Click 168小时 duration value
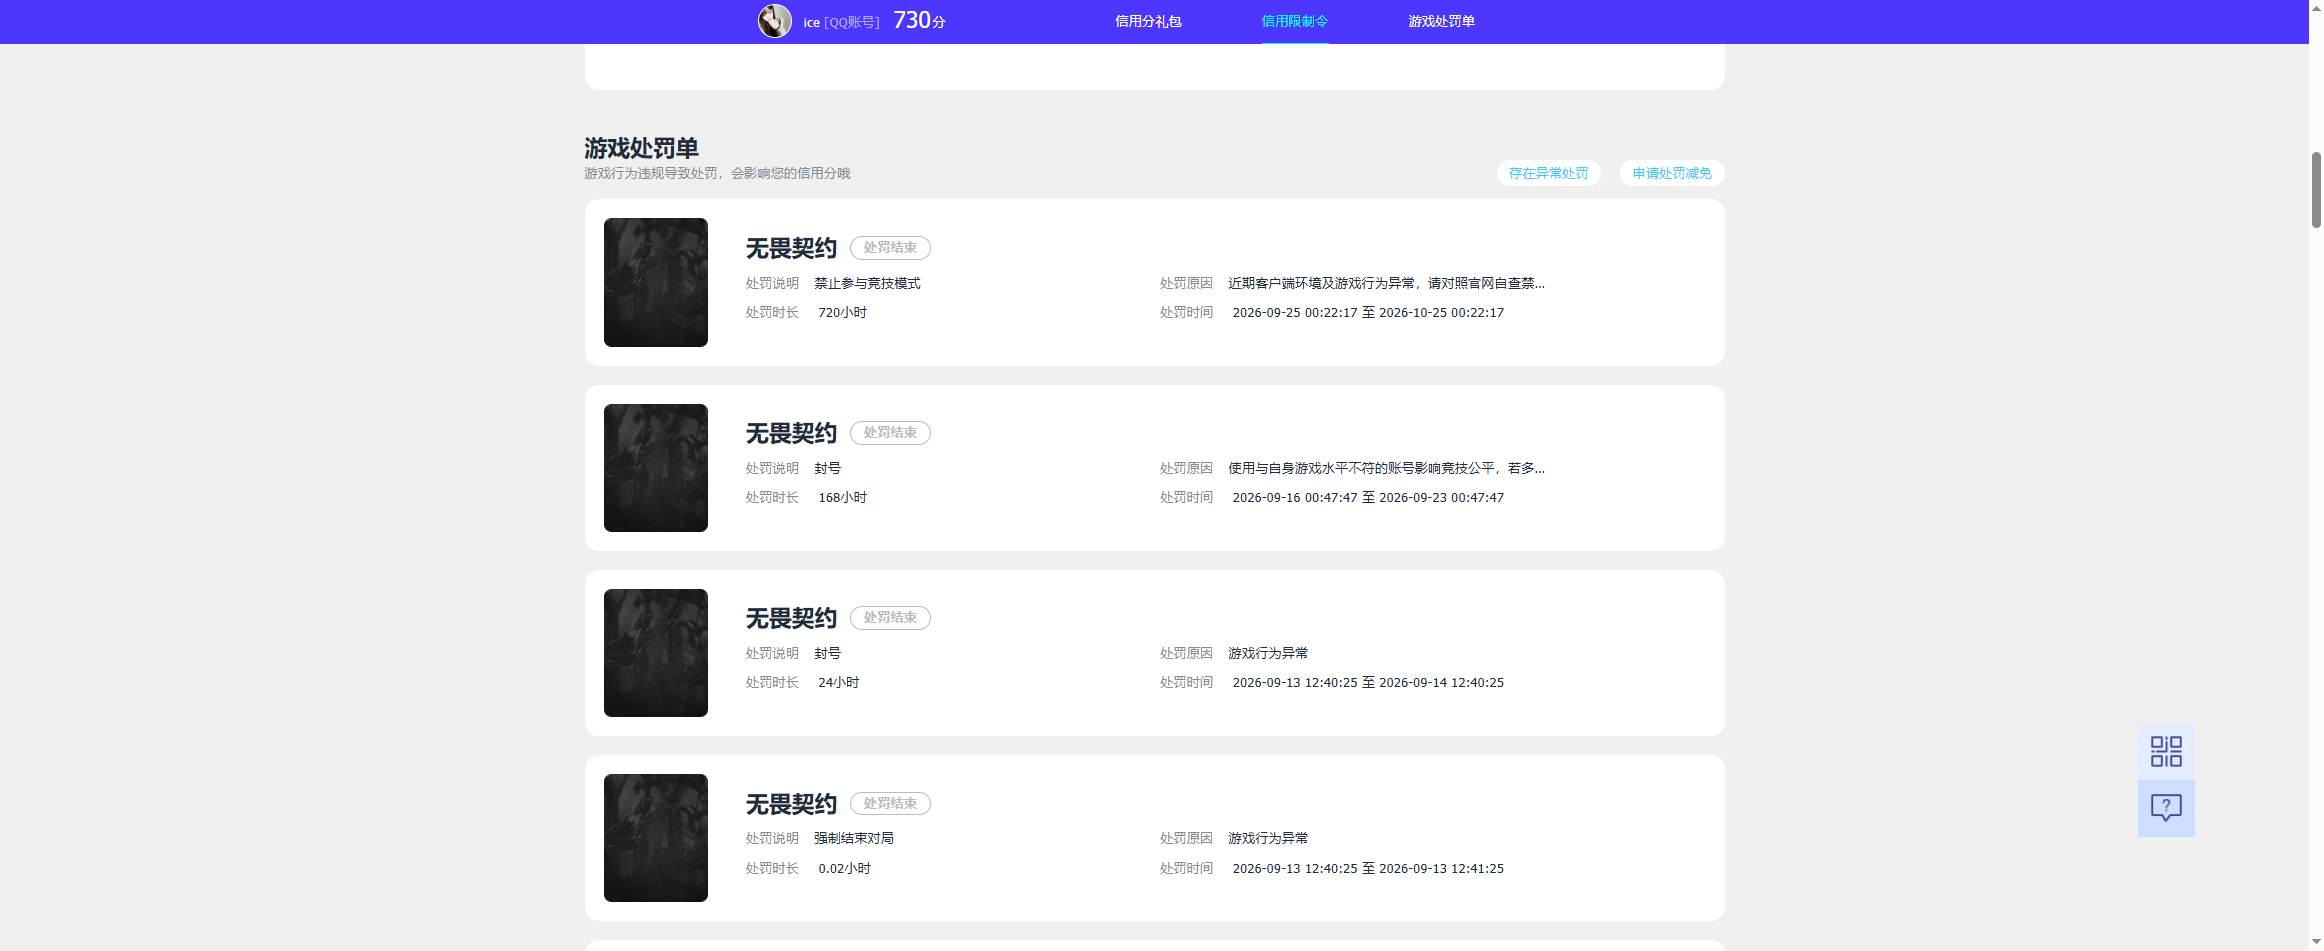The image size is (2324, 951). 842,497
